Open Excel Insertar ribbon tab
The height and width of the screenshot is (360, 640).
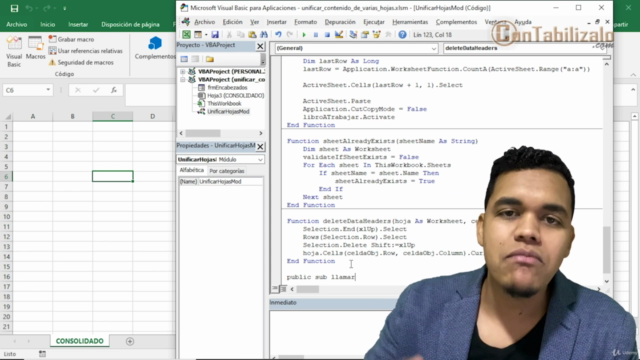78,24
